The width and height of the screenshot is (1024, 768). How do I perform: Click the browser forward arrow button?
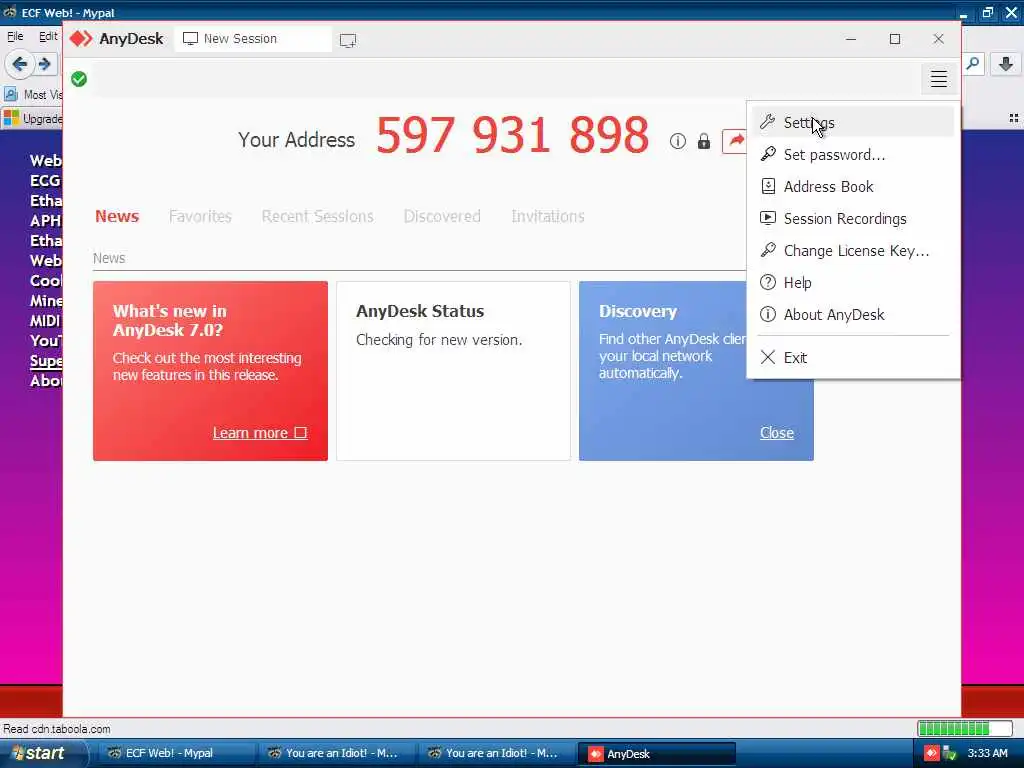[44, 64]
